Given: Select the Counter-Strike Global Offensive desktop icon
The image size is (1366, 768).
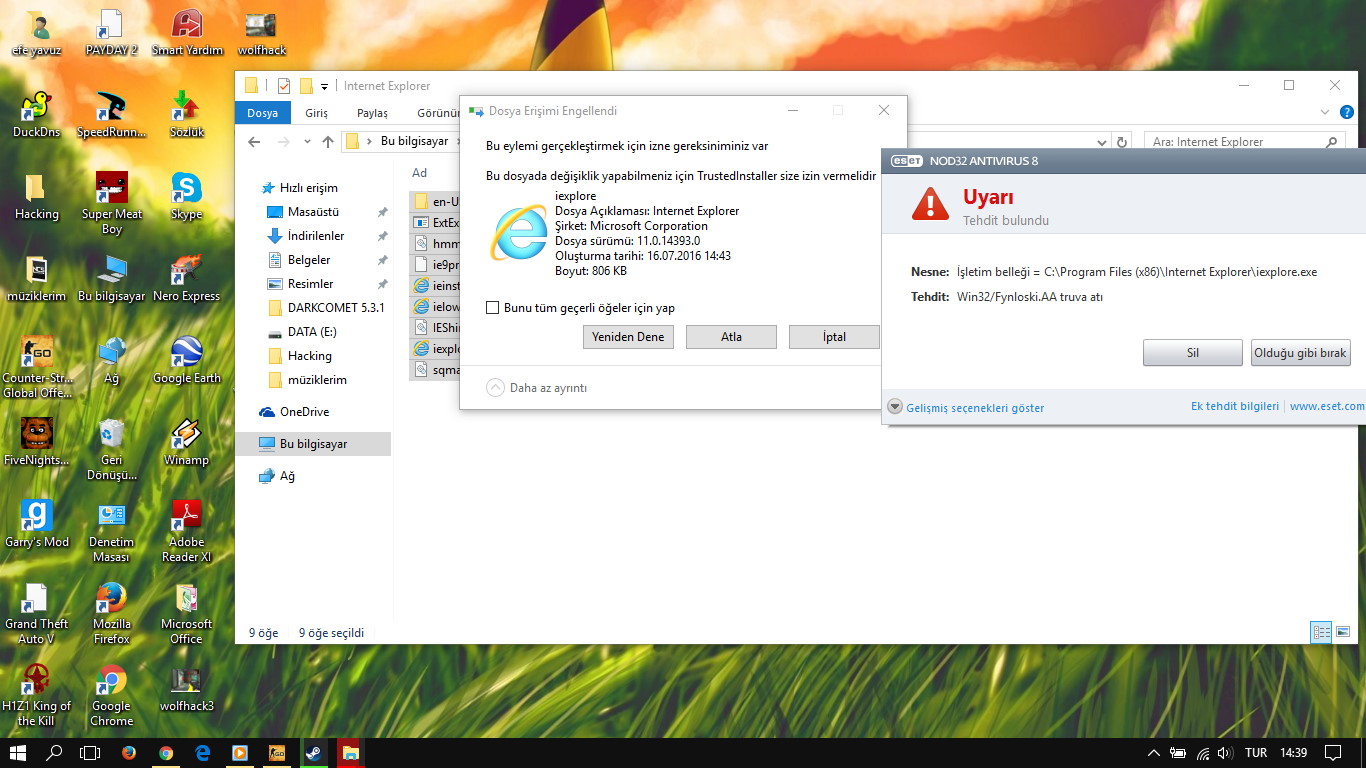Looking at the screenshot, I should [37, 366].
